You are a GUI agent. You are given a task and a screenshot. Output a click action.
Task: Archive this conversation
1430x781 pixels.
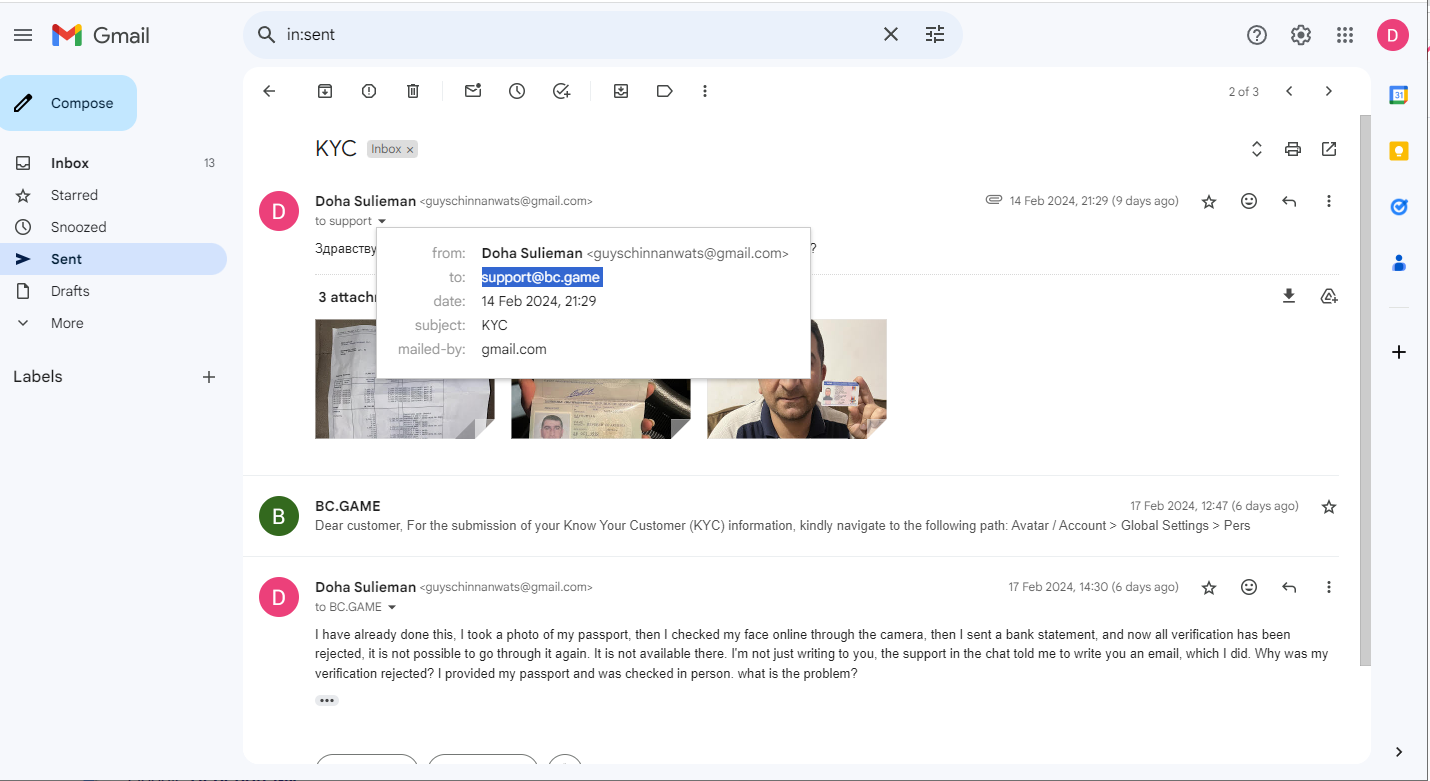tap(325, 91)
